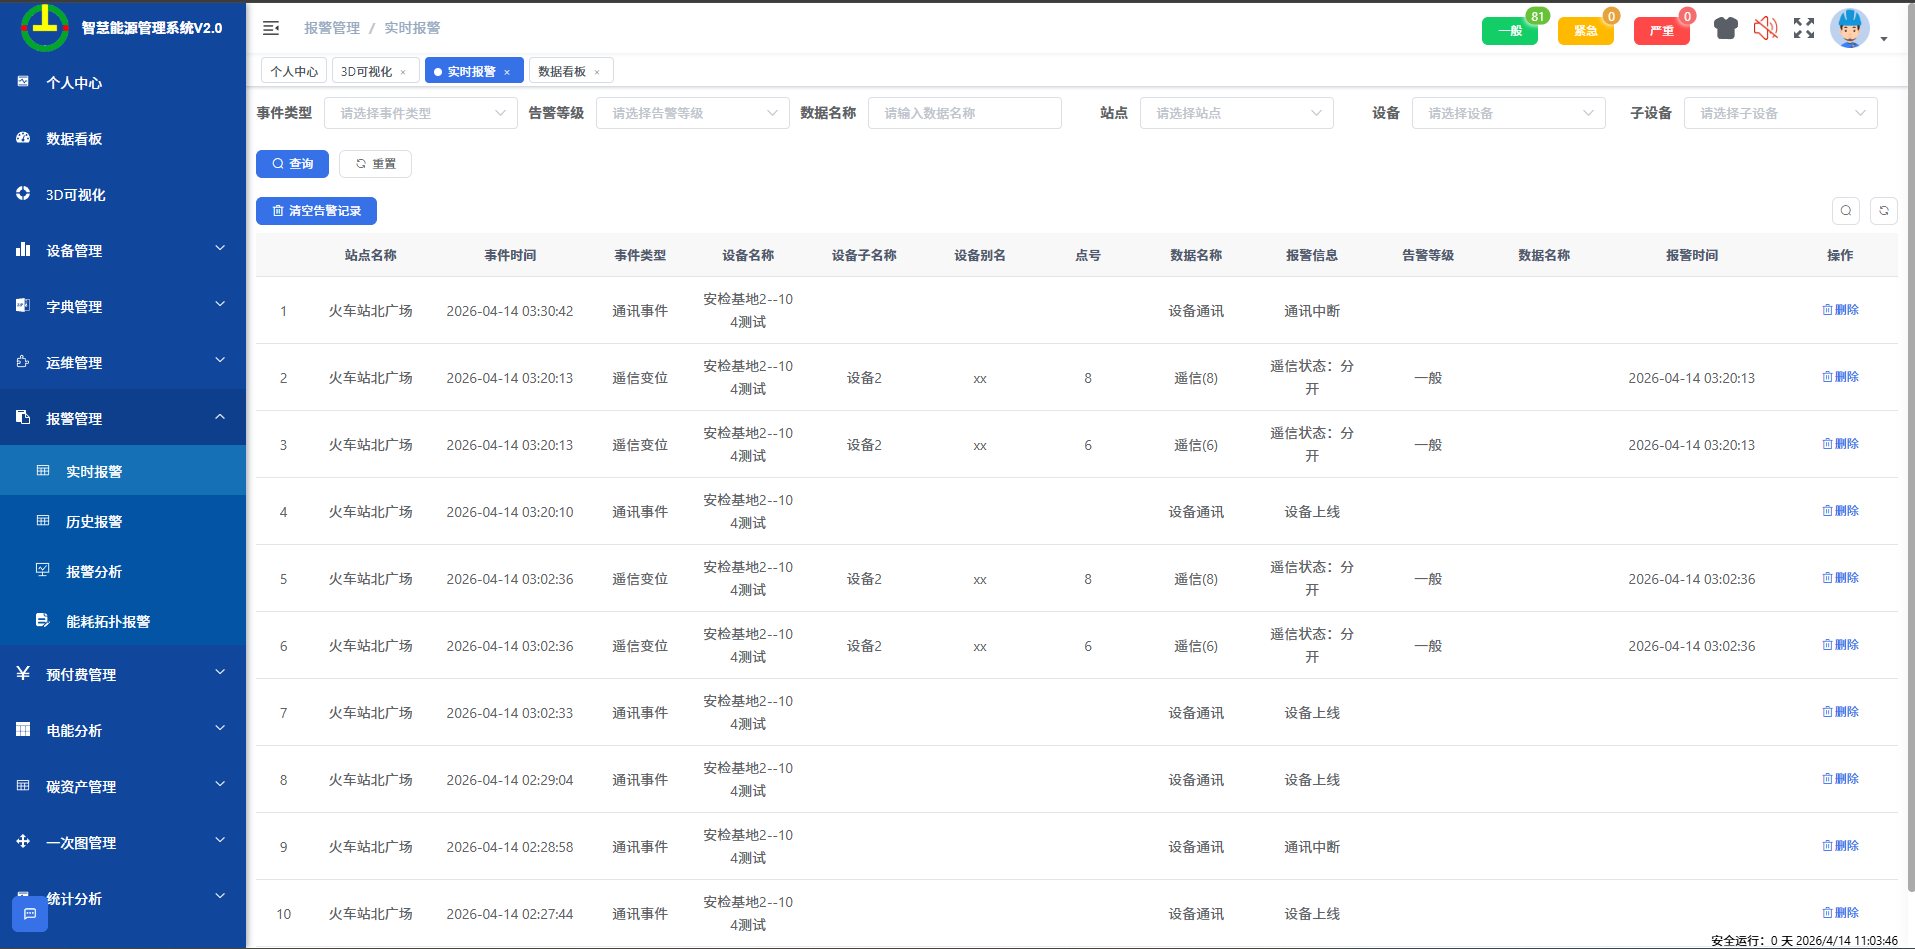Image resolution: width=1915 pixels, height=949 pixels.
Task: Switch to the 数据看板 tab
Action: [x=563, y=71]
